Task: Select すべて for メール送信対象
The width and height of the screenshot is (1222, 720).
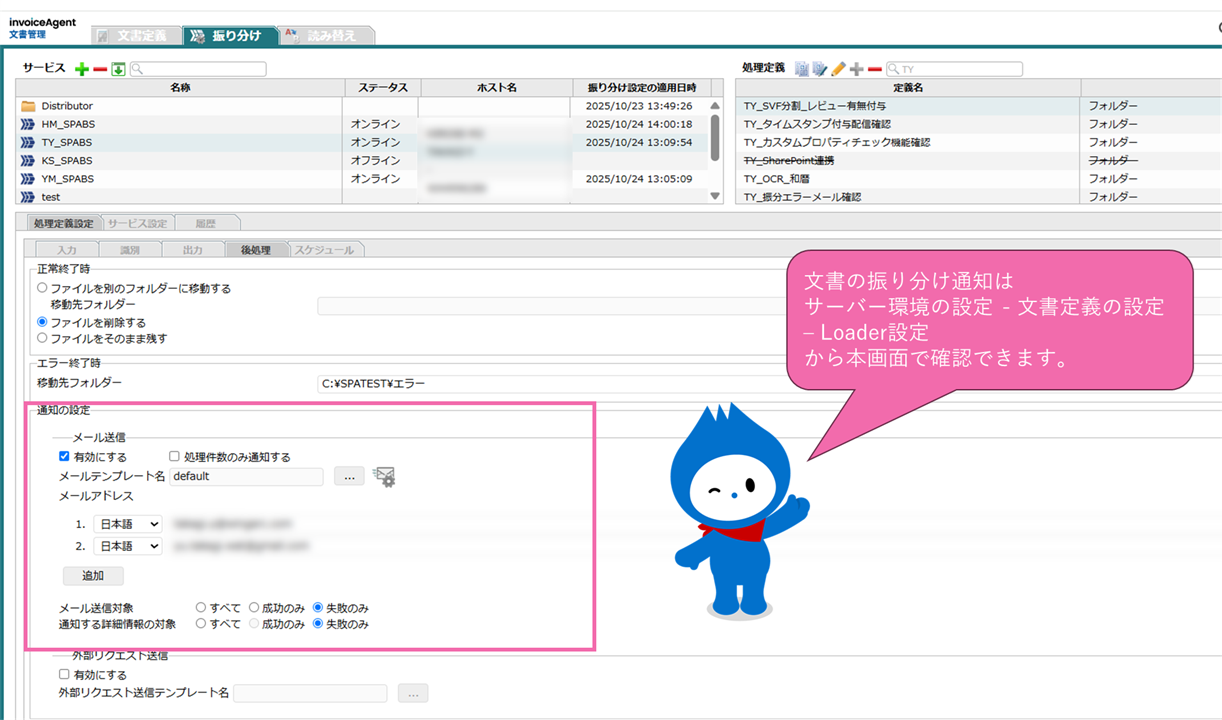Action: (202, 607)
